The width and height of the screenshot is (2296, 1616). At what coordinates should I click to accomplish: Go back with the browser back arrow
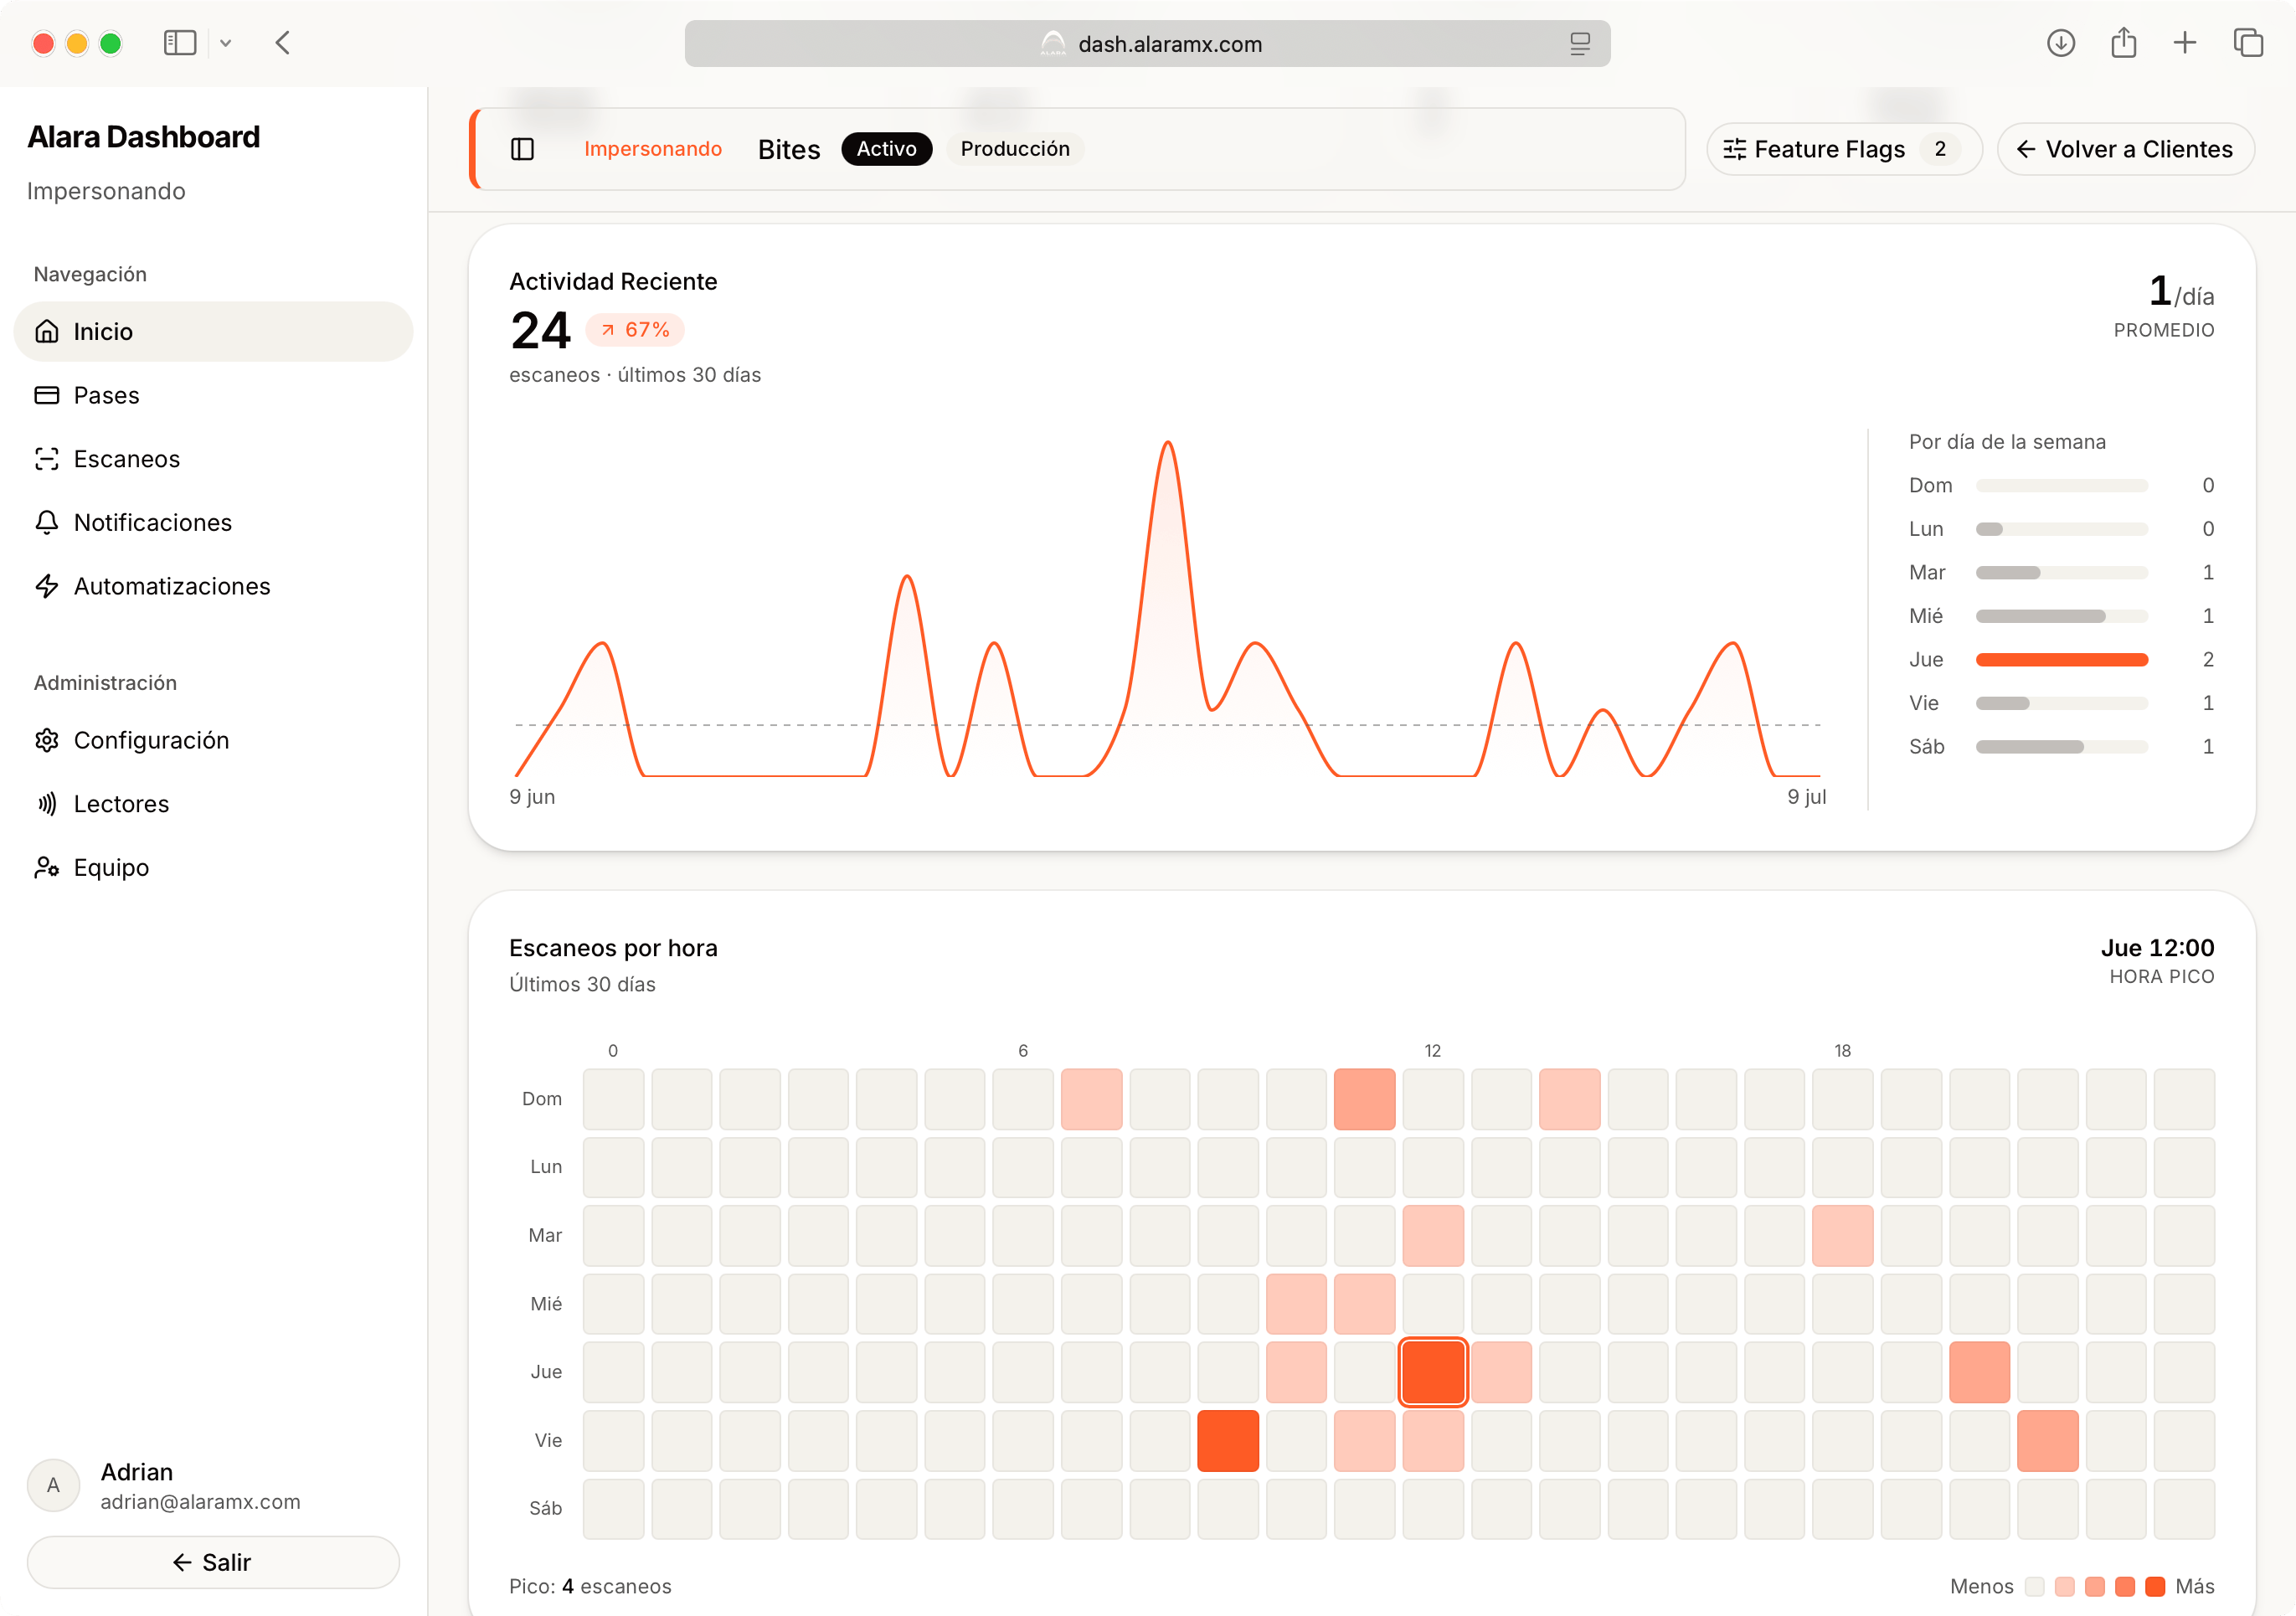[283, 43]
